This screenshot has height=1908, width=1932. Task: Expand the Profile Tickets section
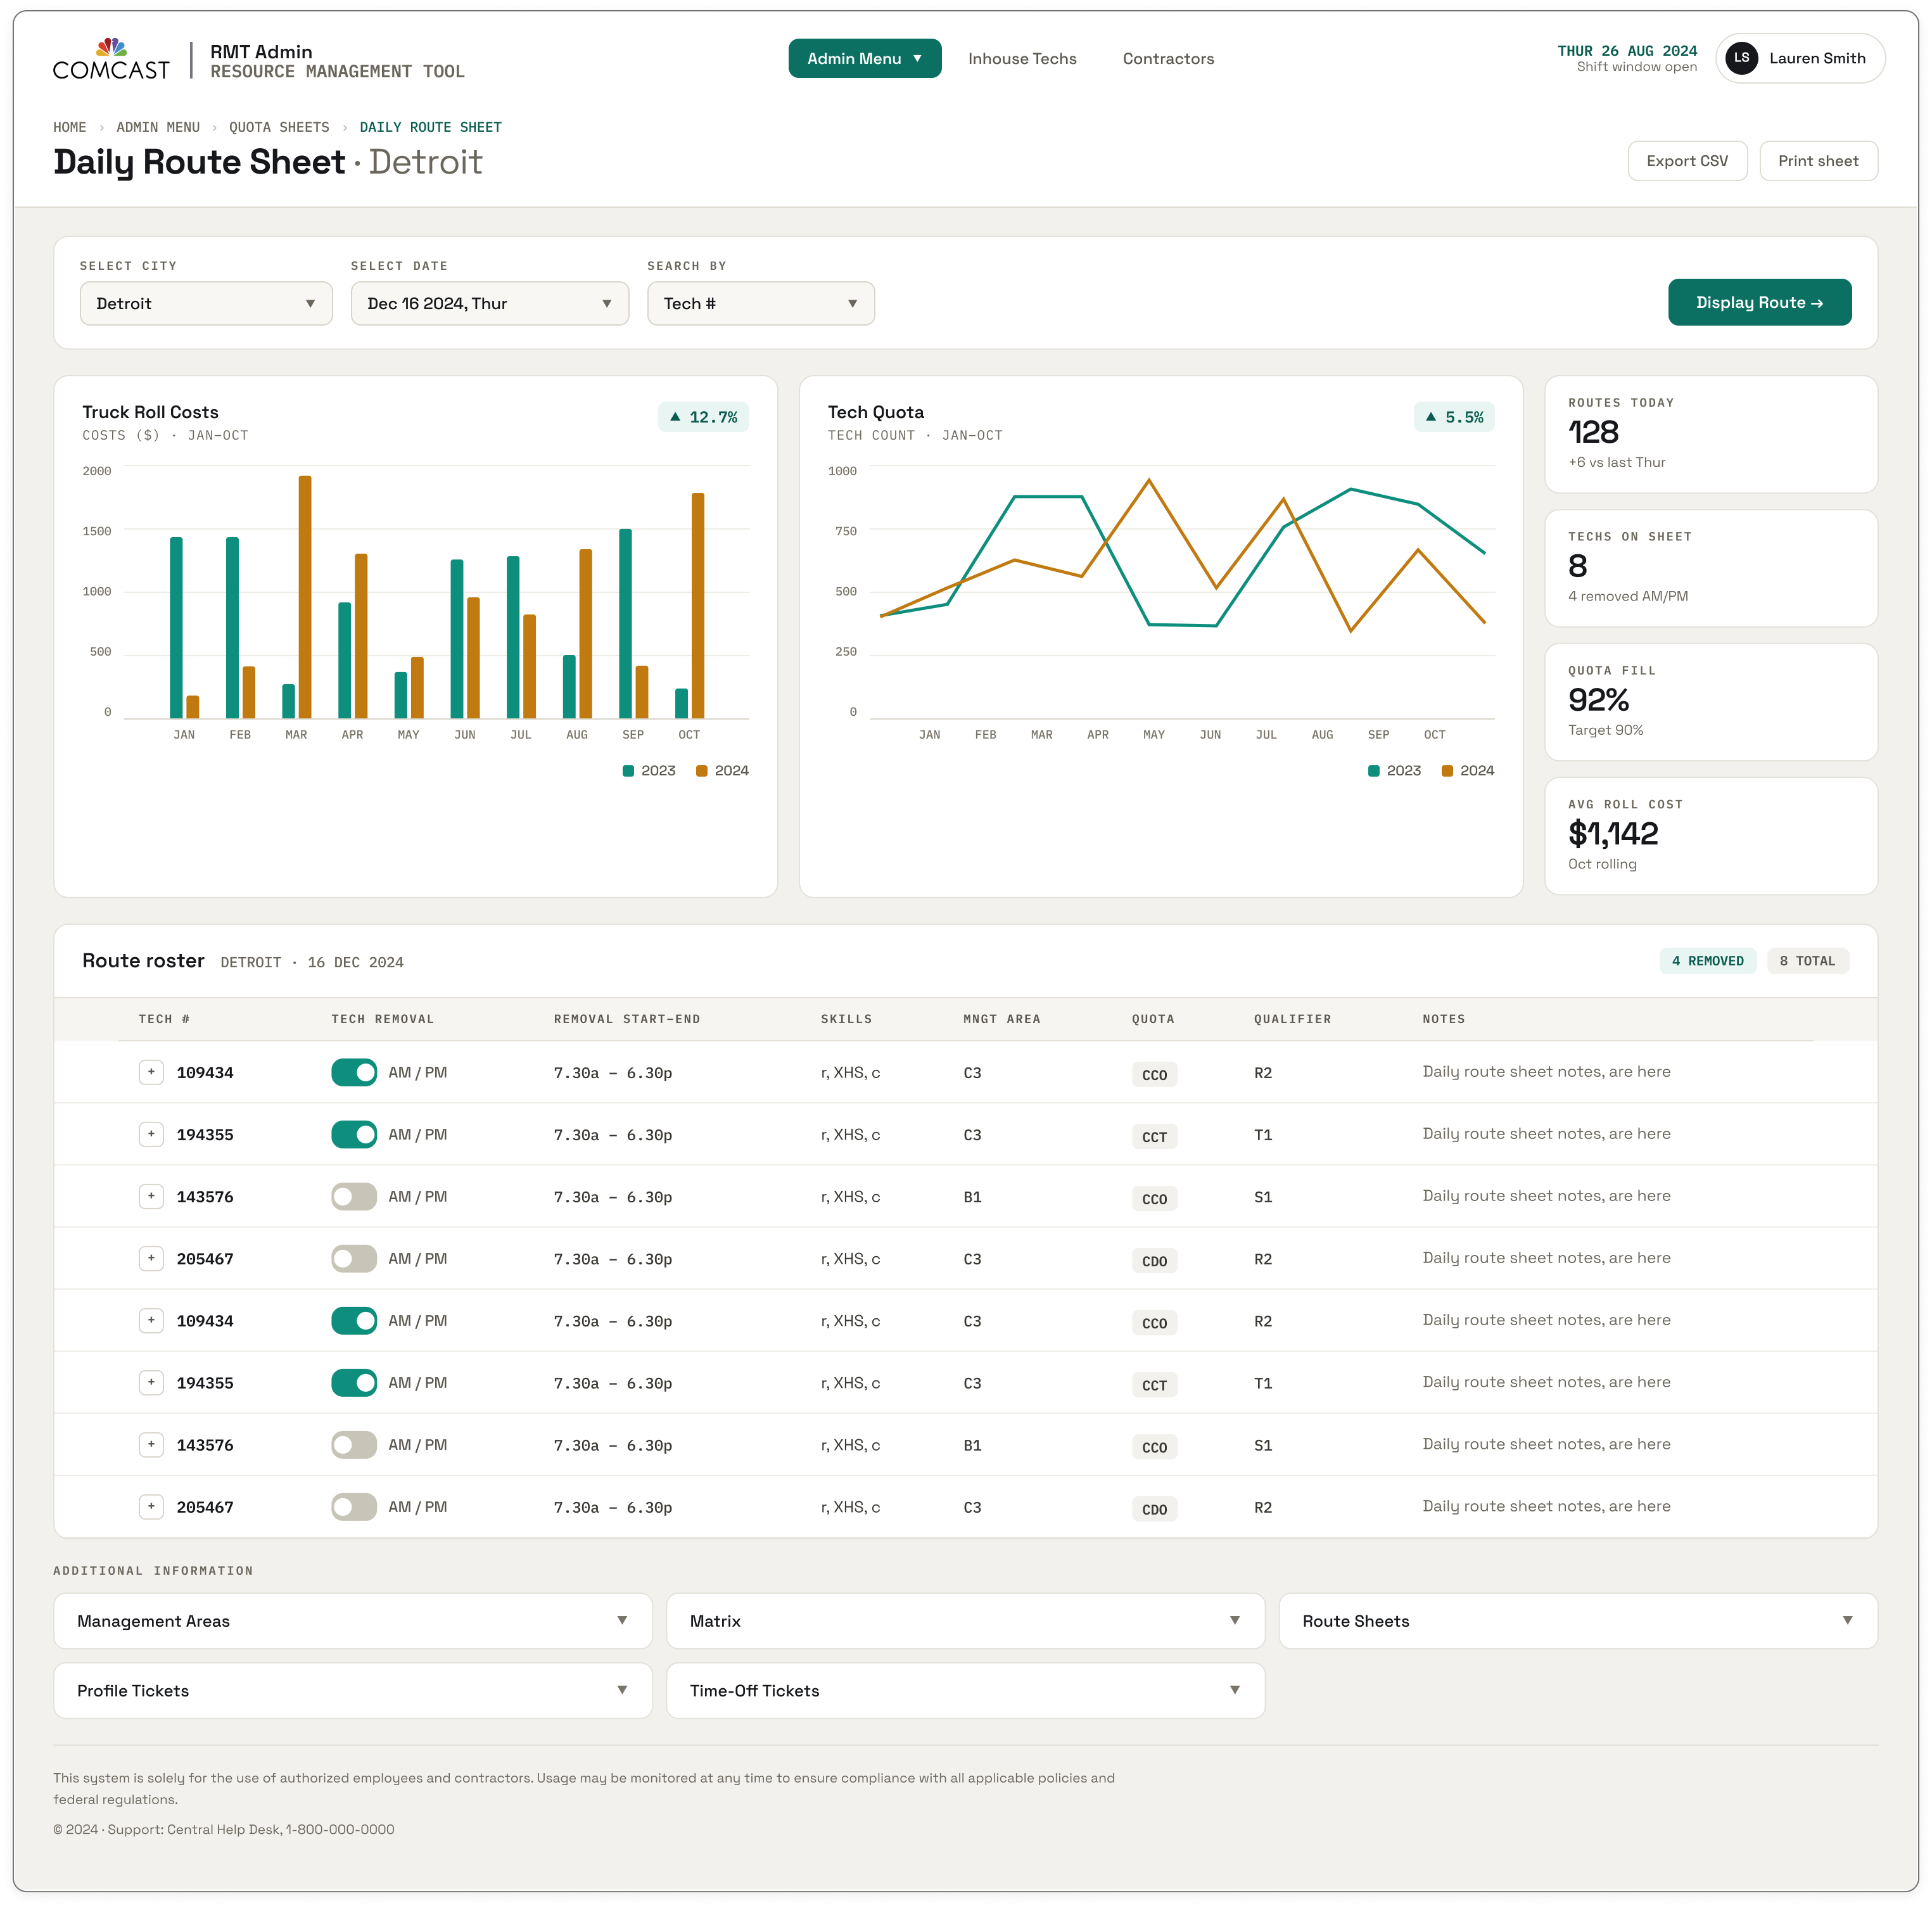pos(353,1690)
